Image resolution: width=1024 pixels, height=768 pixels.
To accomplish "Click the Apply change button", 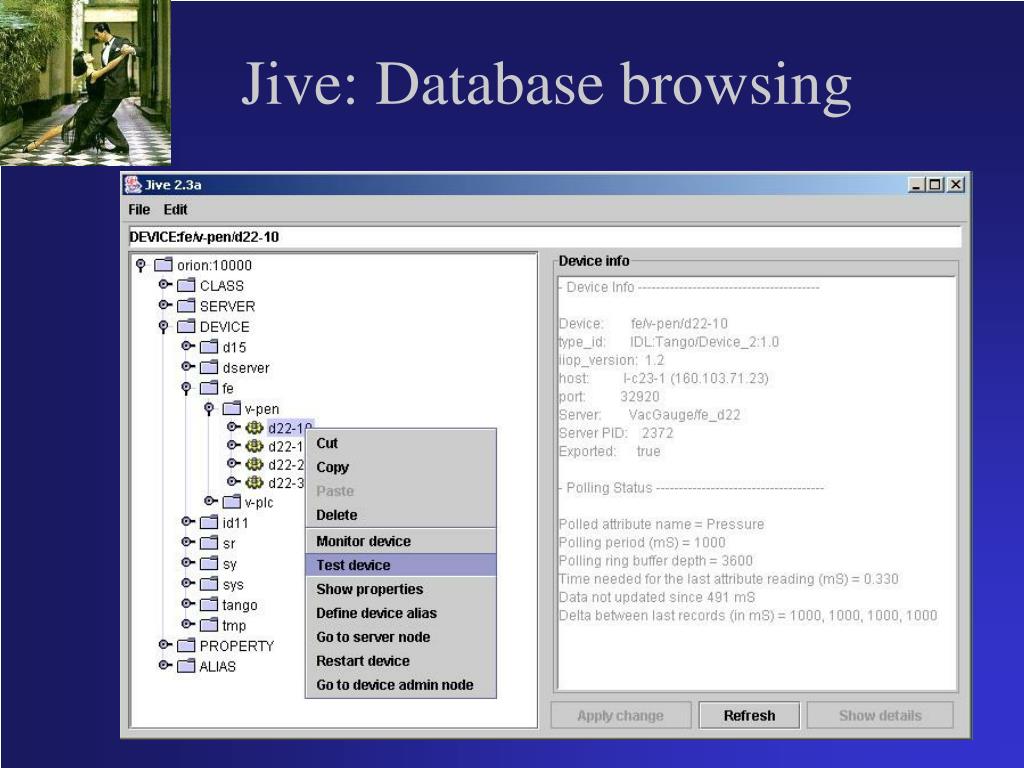I will pyautogui.click(x=620, y=716).
